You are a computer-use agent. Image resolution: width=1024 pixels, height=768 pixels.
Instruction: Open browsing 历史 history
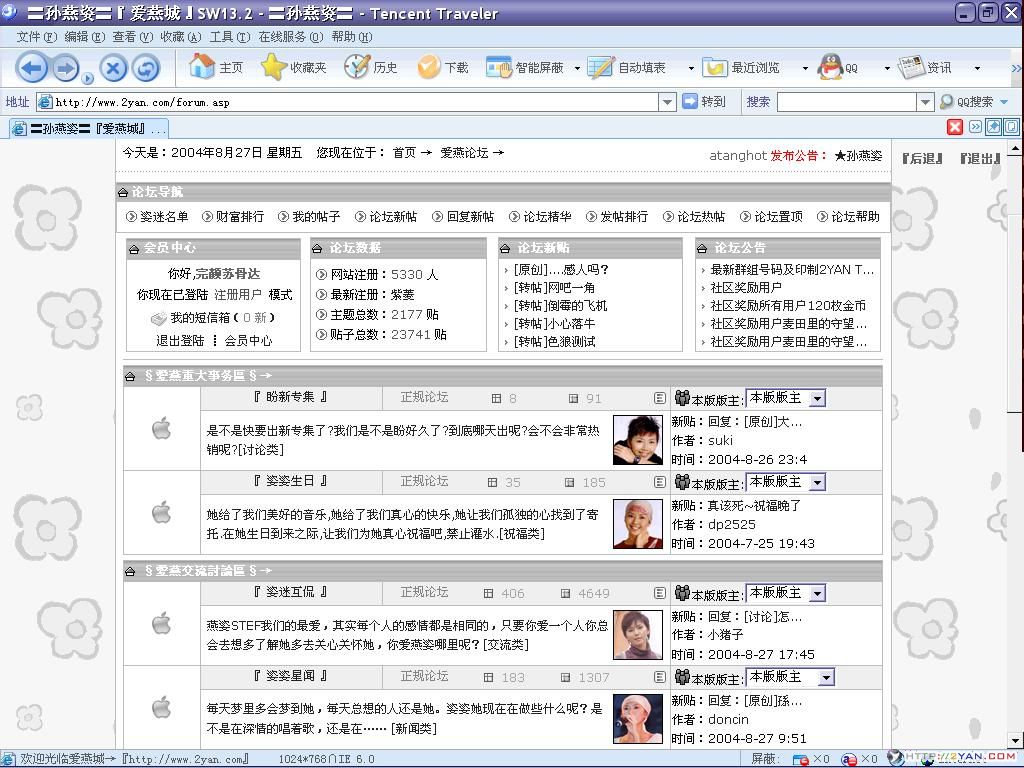(373, 67)
